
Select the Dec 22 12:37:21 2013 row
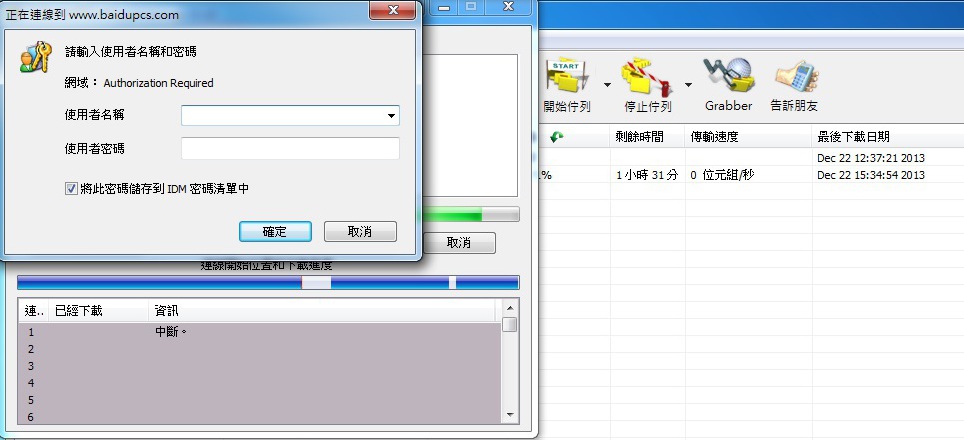coord(751,157)
